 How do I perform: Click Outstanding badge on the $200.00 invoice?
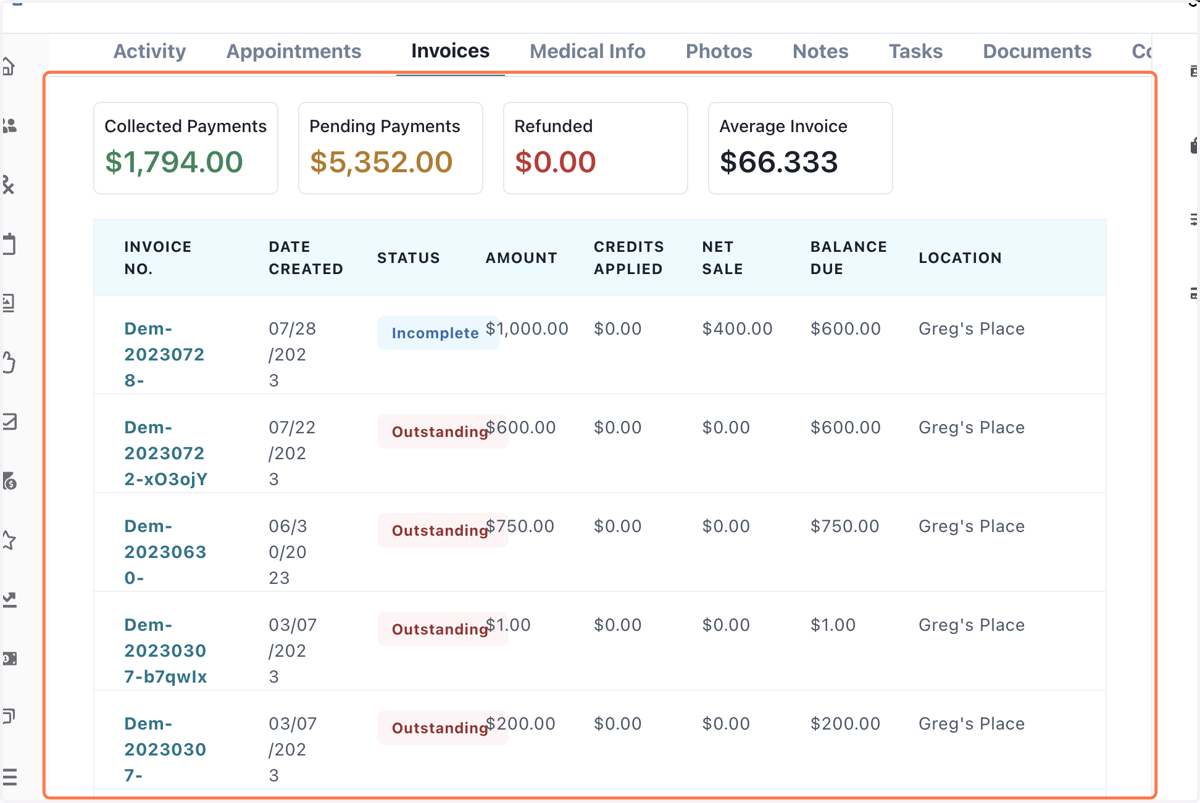click(440, 728)
